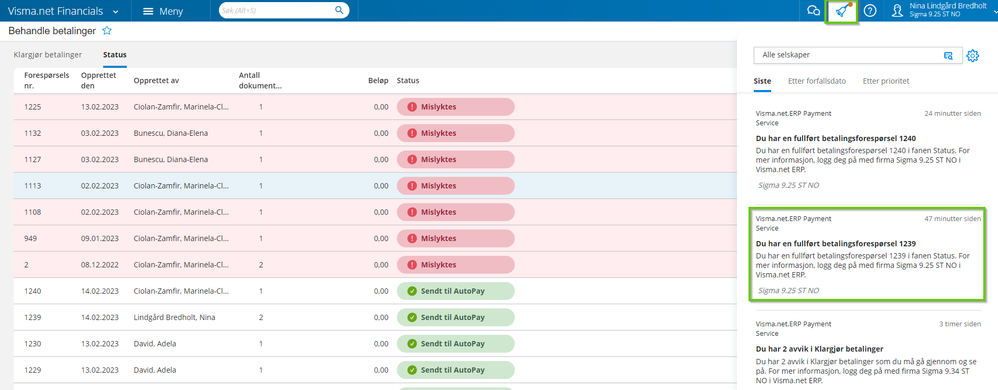Image resolution: width=998 pixels, height=390 pixels.
Task: Click Sendt til AutoPay badge for request 1230
Action: tap(456, 344)
